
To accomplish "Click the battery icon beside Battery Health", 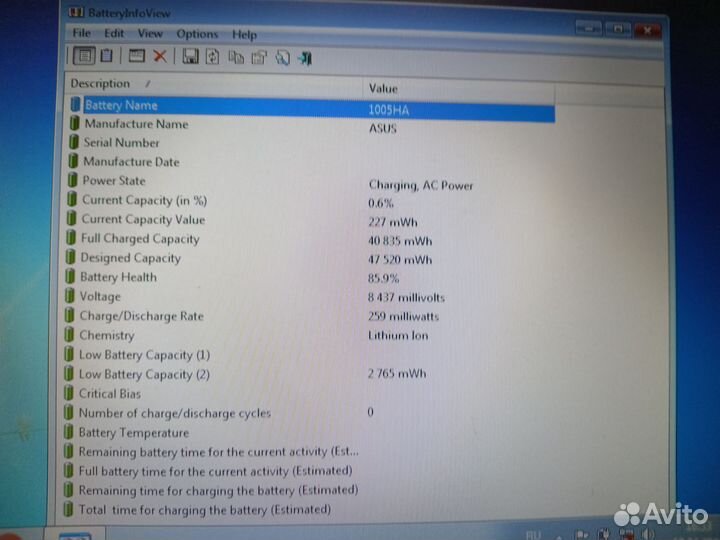I will pos(70,276).
